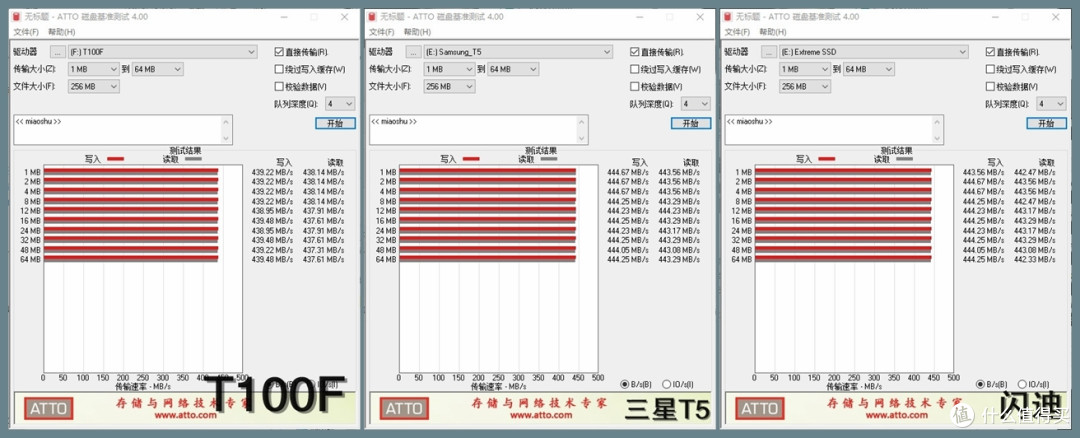The width and height of the screenshot is (1080, 438).
Task: Click 439.48 MB/s write value at 64 MB row
Action: point(272,260)
